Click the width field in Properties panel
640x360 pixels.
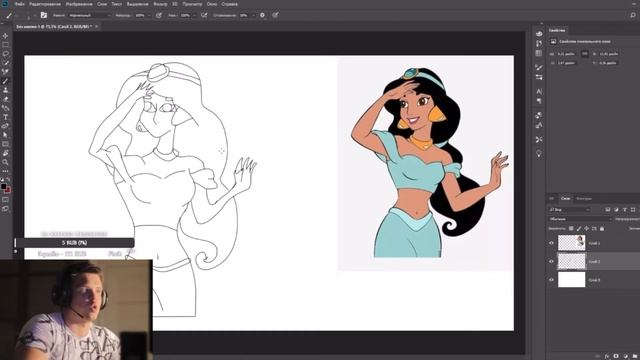(x=567, y=54)
